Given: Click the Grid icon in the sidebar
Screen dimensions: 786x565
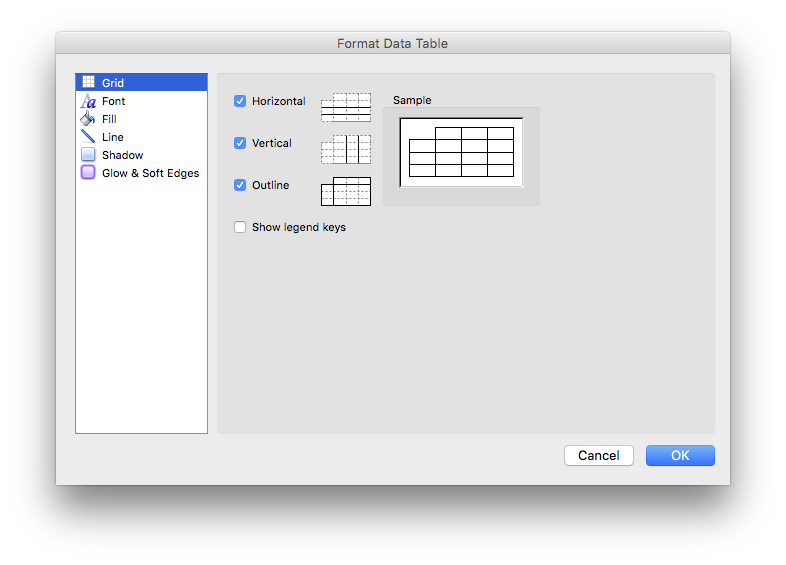Looking at the screenshot, I should pyautogui.click(x=88, y=82).
